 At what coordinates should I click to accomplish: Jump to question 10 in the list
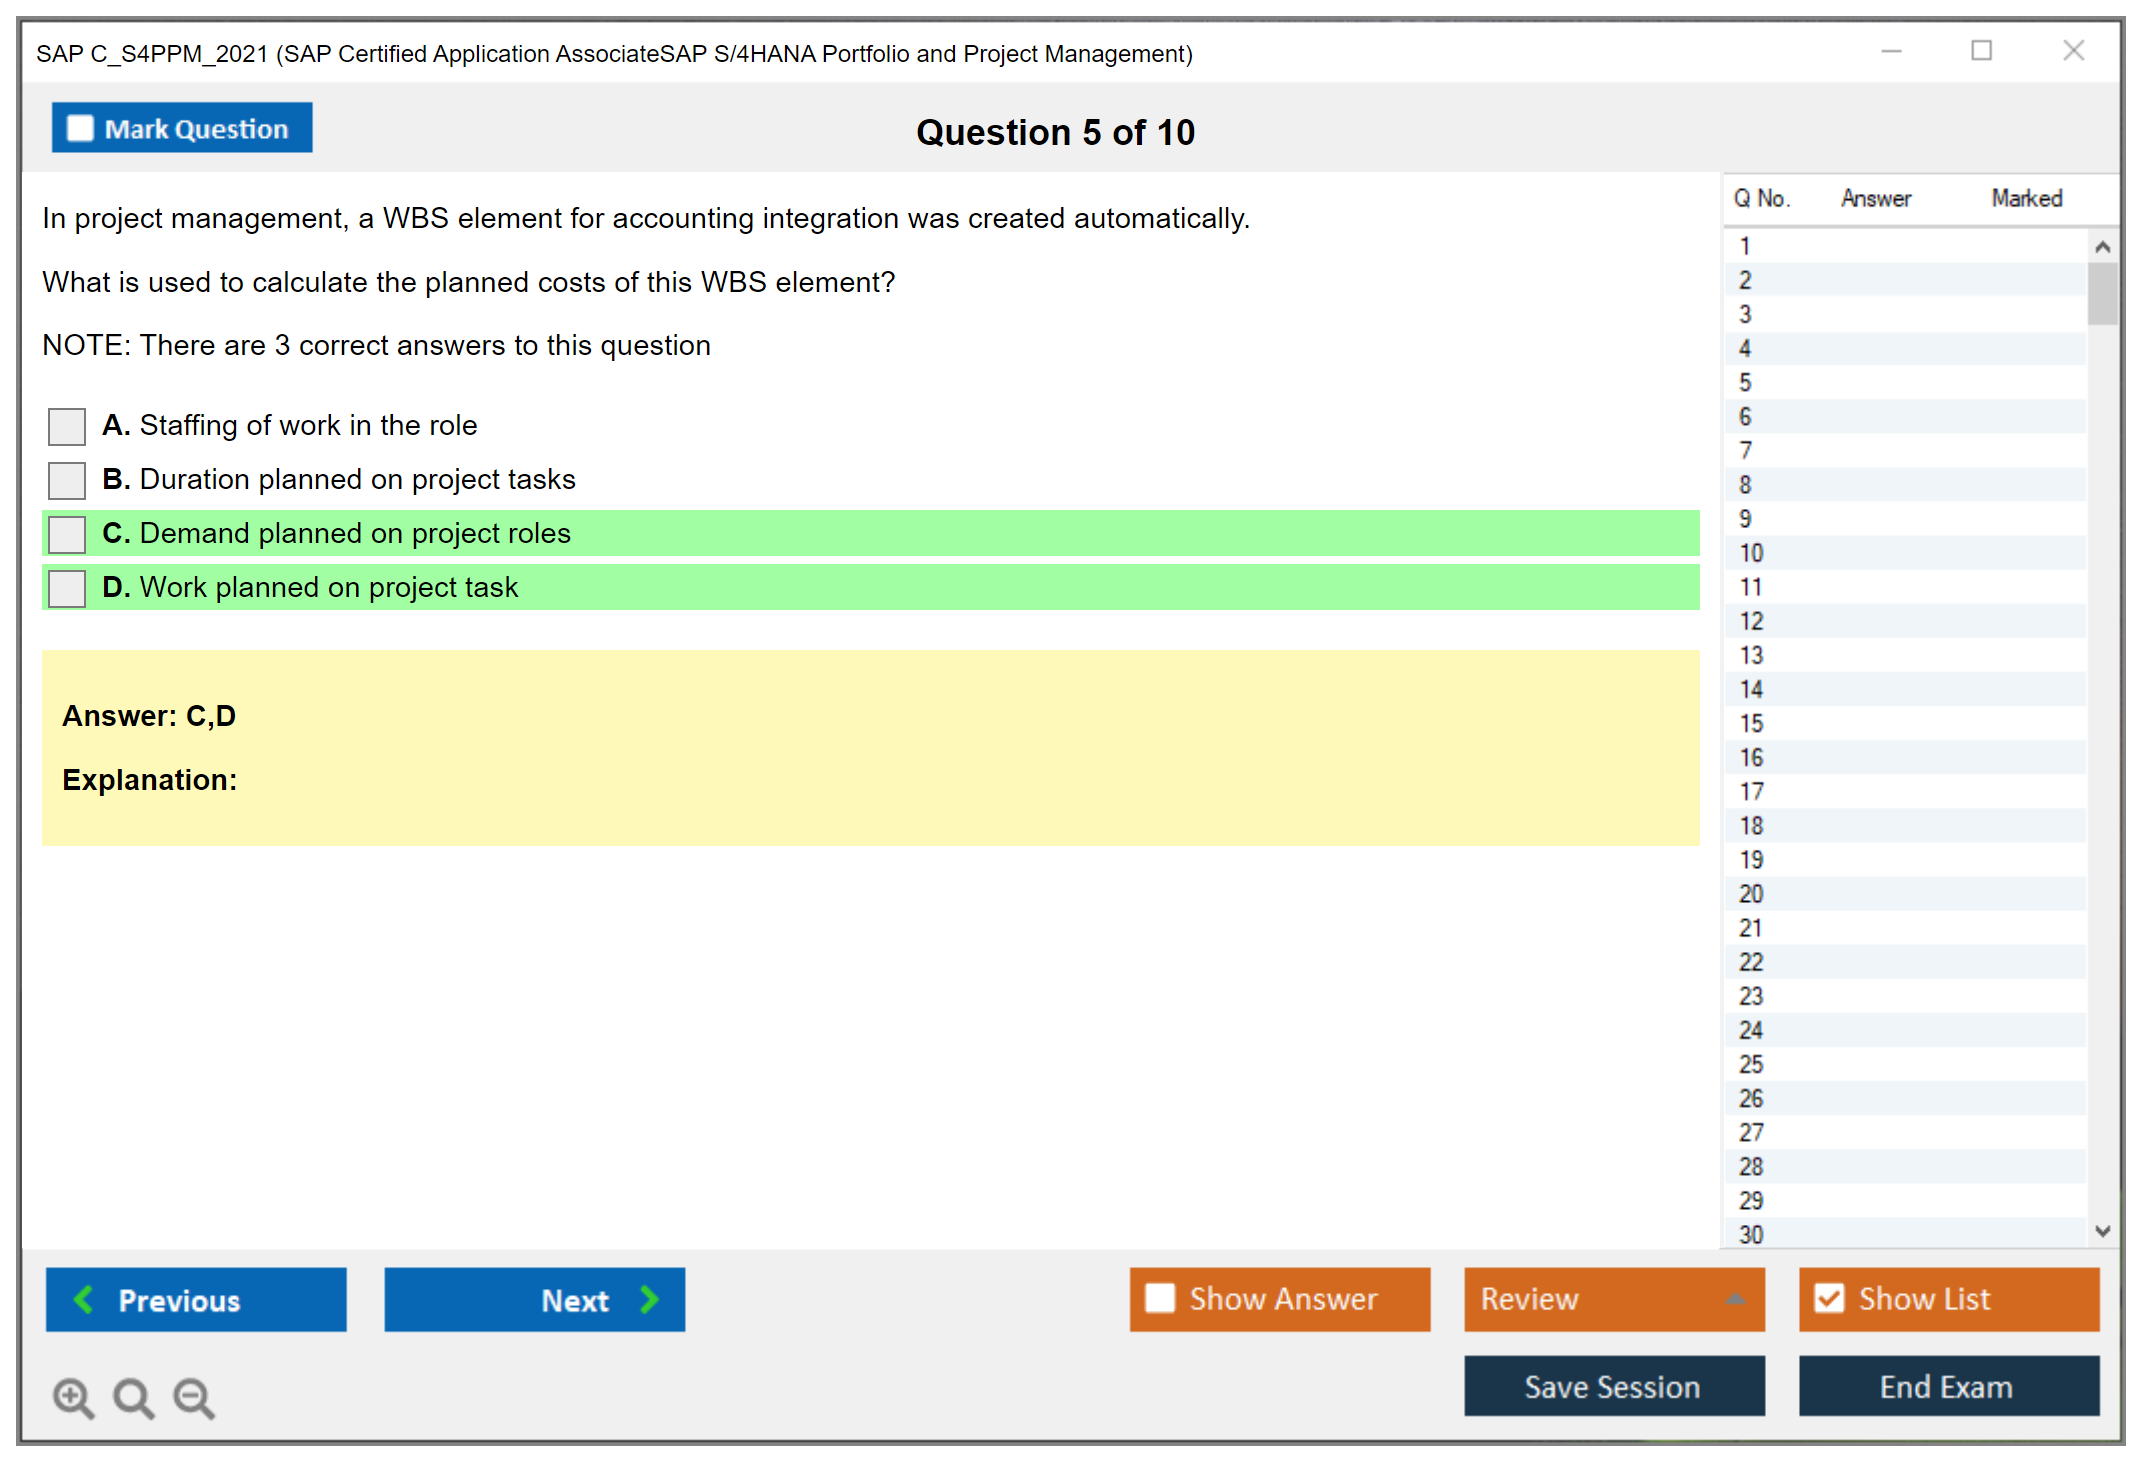tap(1751, 553)
